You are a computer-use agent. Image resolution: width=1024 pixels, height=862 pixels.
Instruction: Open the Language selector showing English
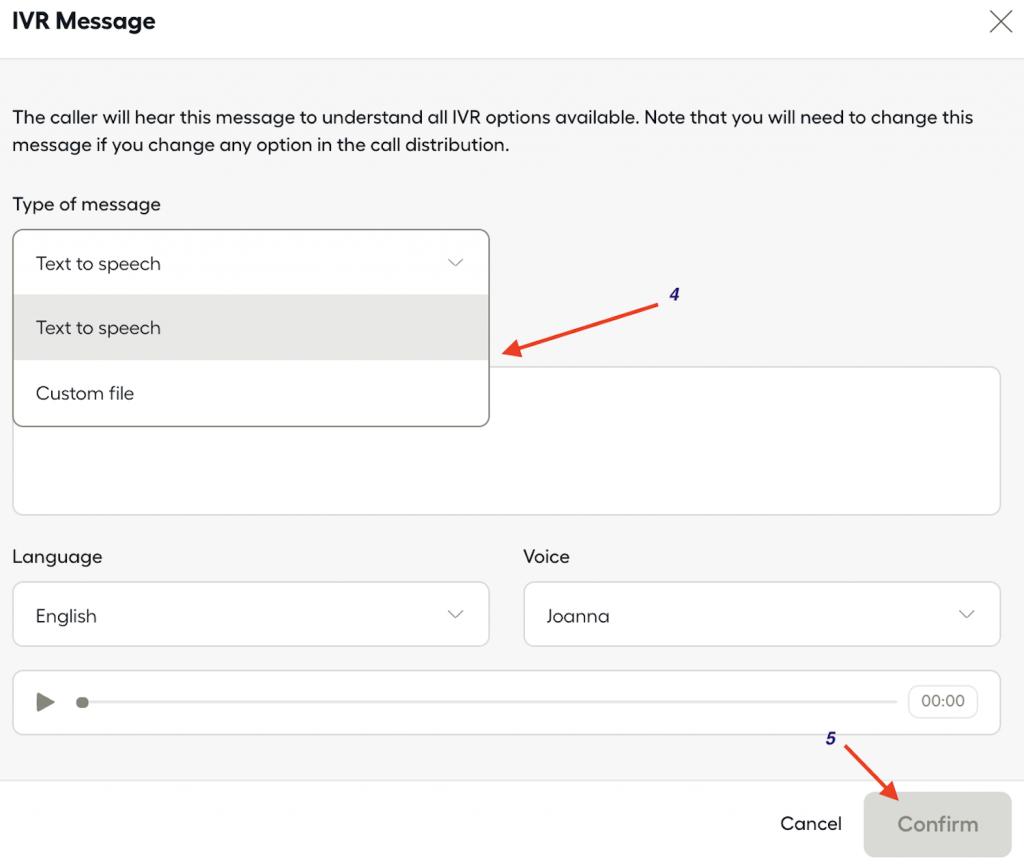click(x=251, y=614)
